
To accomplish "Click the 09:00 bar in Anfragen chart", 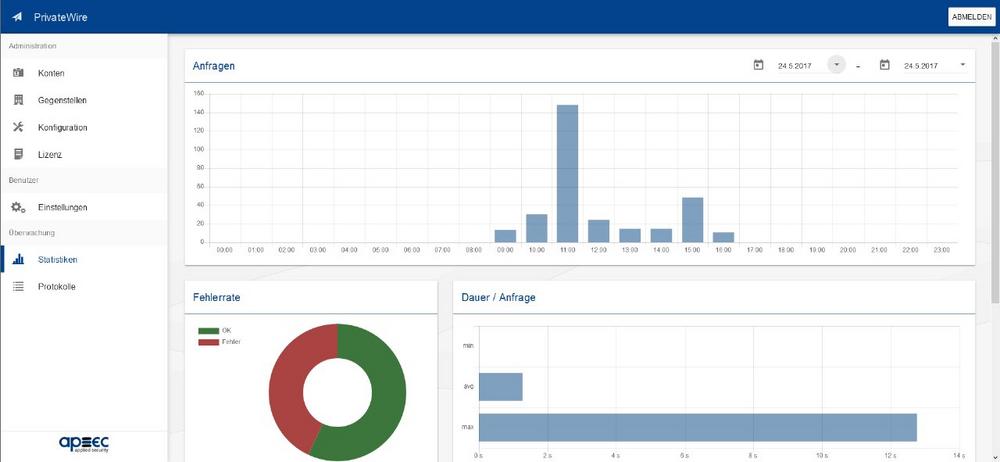I will [x=505, y=236].
